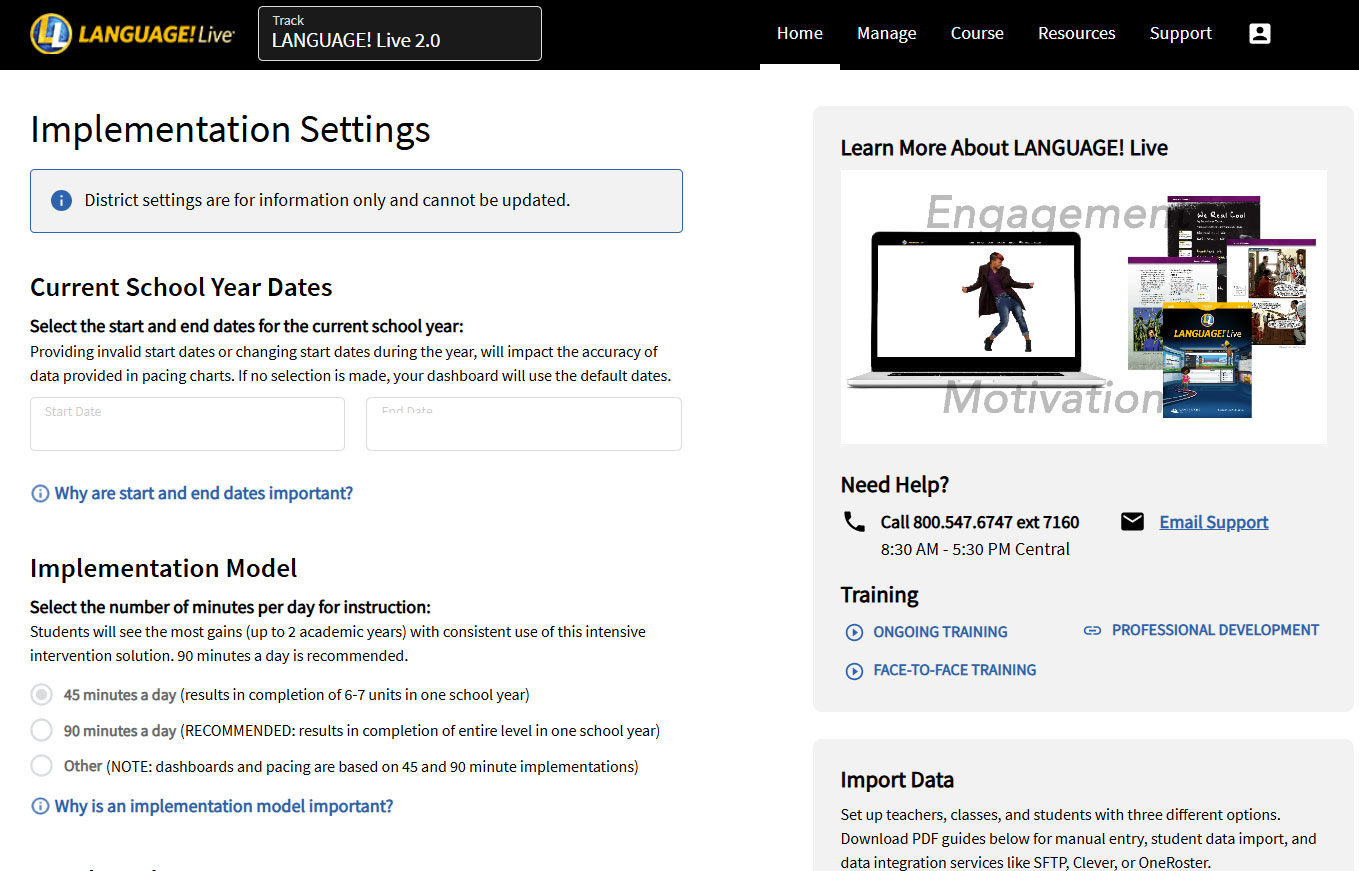This screenshot has width=1359, height=871.
Task: Select 45 minutes a day option
Action: click(x=41, y=694)
